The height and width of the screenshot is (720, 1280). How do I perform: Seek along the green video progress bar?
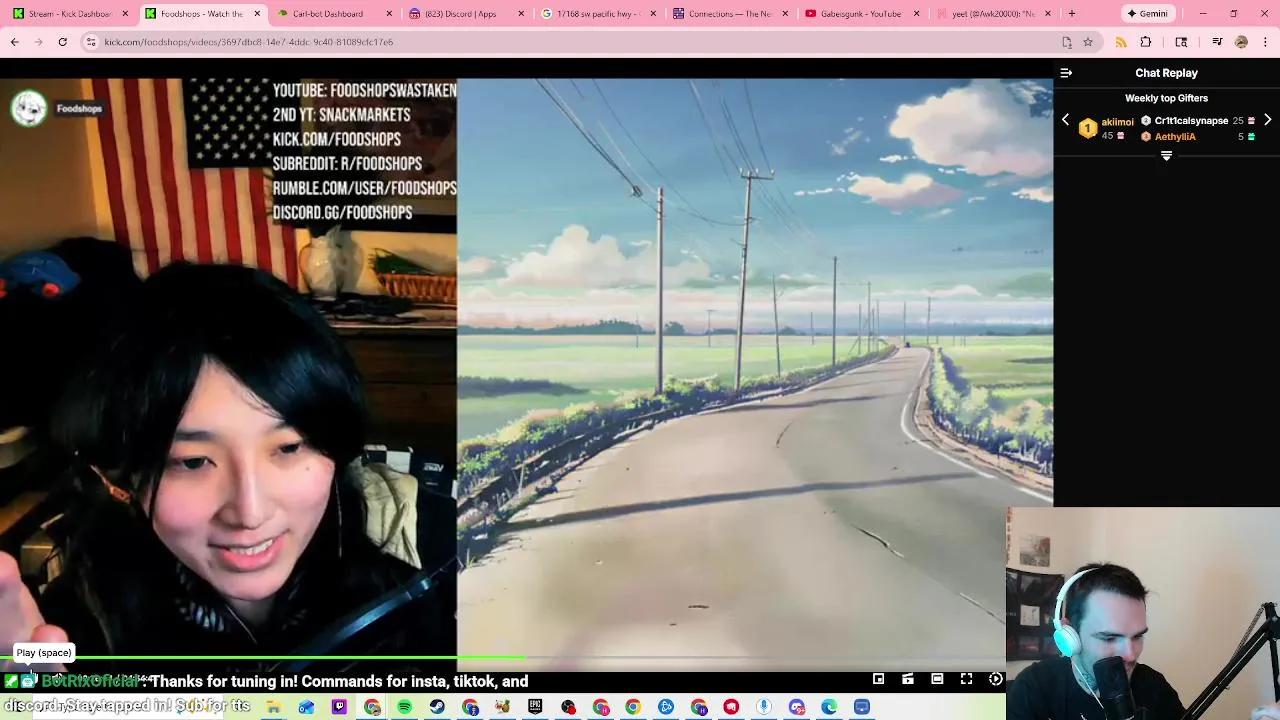503,658
